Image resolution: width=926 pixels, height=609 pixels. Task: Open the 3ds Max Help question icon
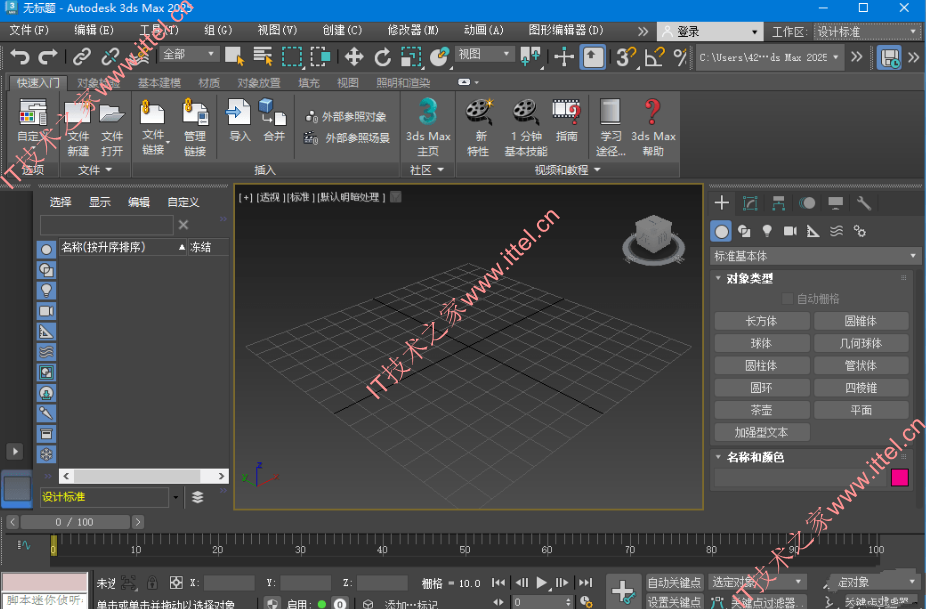click(x=653, y=126)
